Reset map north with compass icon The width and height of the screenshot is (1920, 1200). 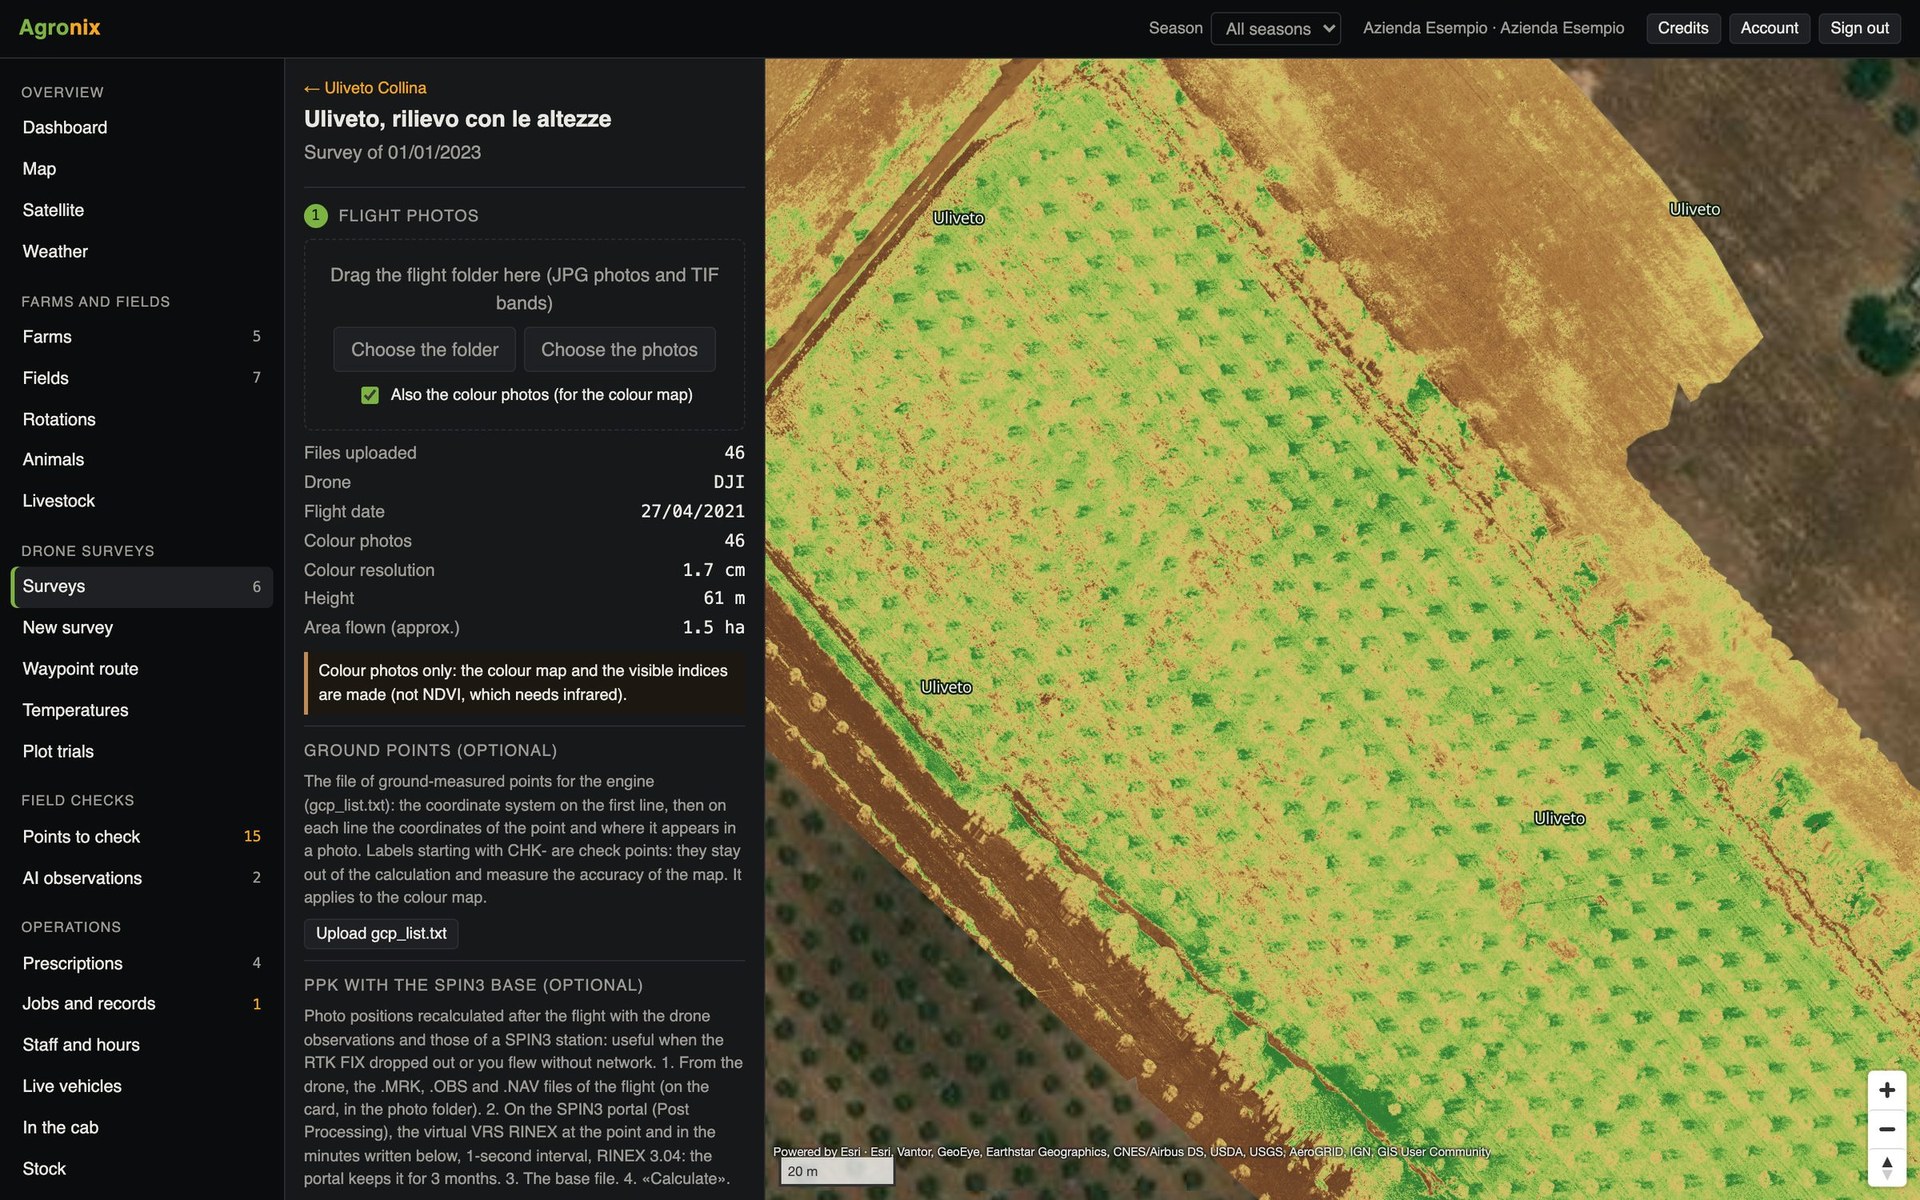1886,1167
